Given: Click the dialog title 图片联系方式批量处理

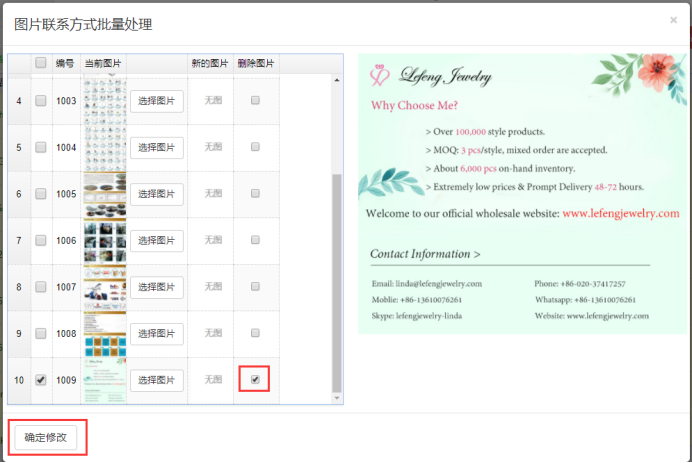Looking at the screenshot, I should pyautogui.click(x=83, y=24).
